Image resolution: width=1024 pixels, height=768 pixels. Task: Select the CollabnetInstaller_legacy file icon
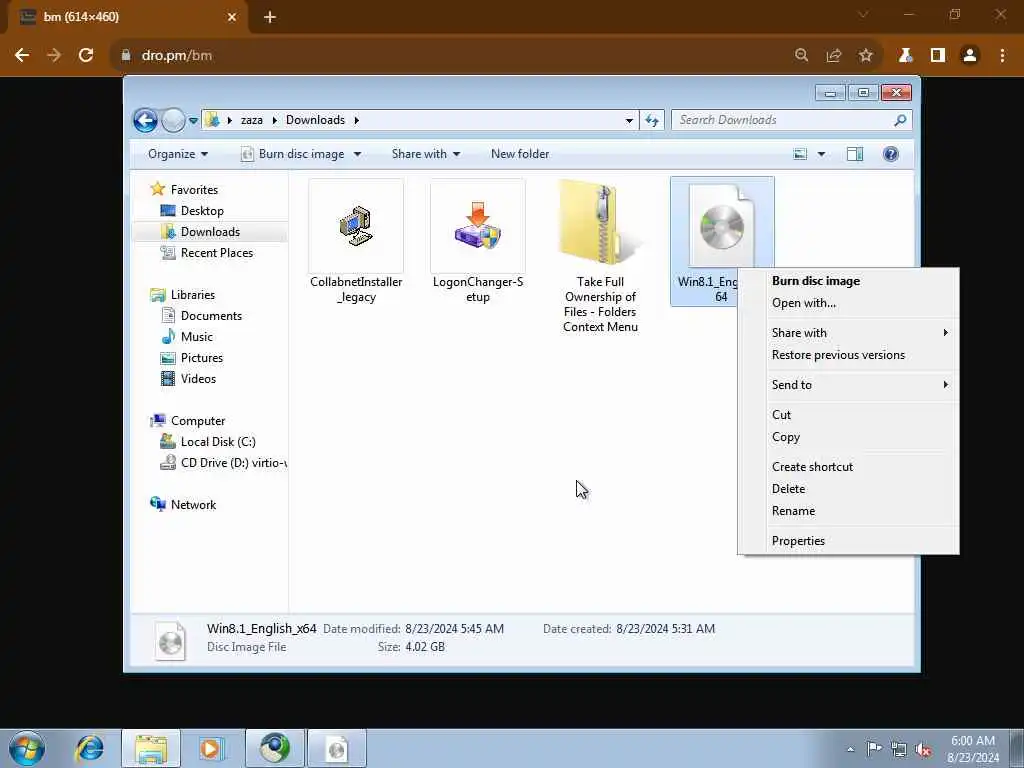tap(356, 225)
